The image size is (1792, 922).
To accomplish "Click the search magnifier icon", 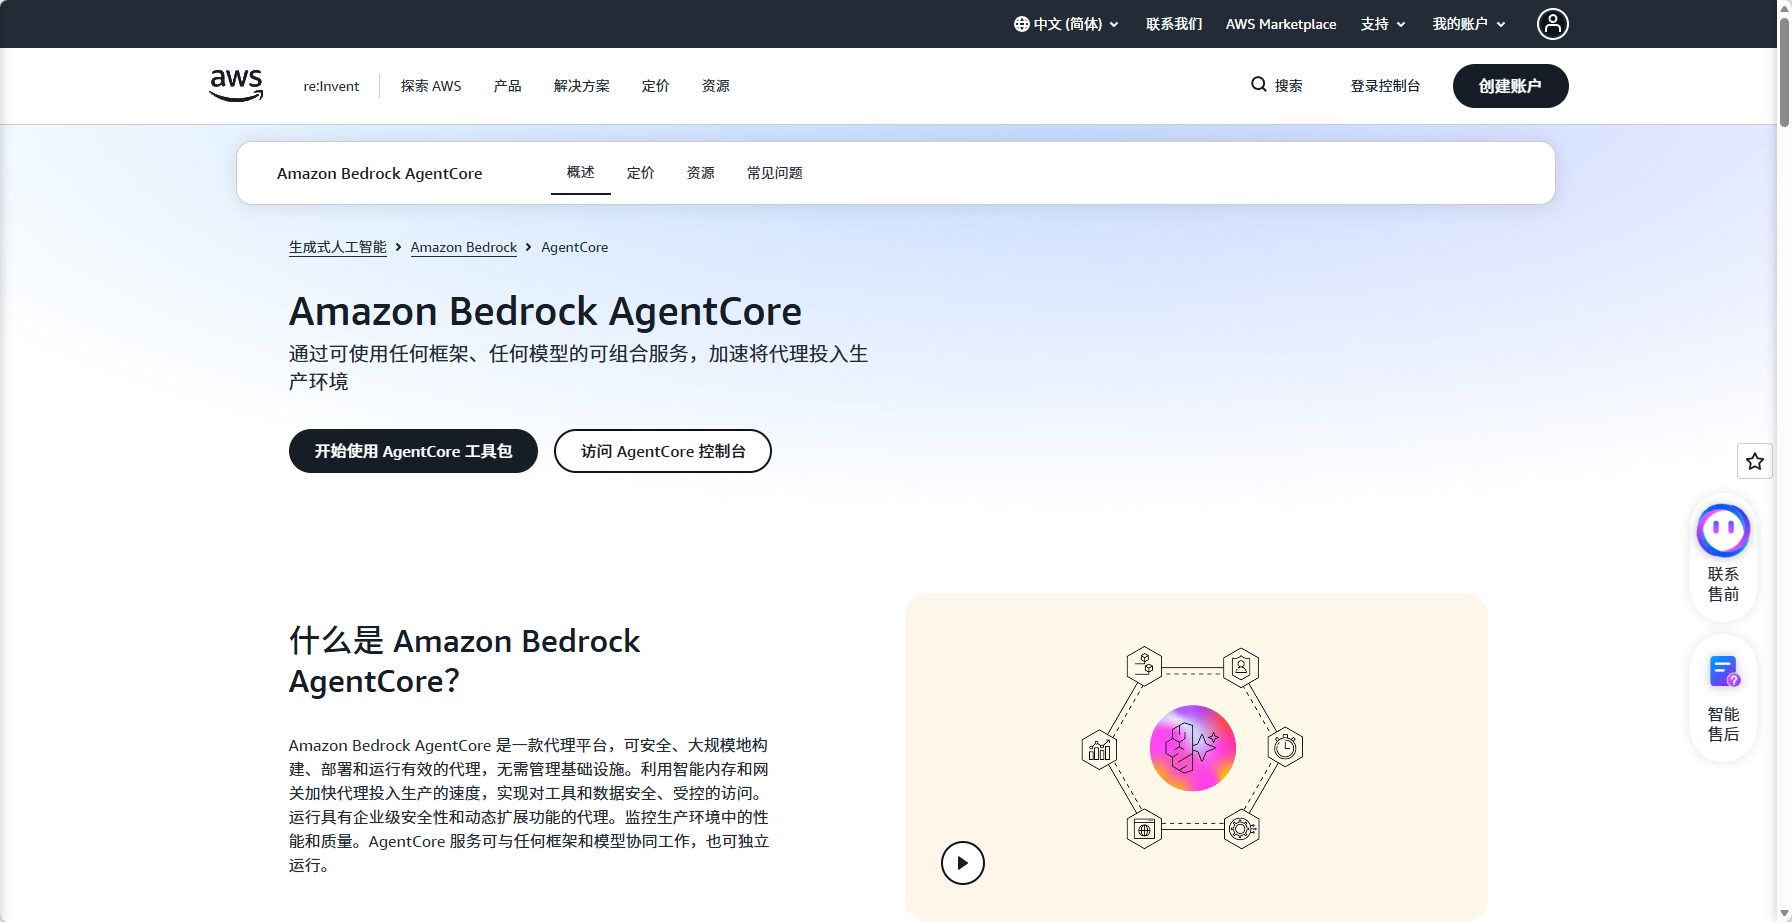I will (x=1259, y=85).
